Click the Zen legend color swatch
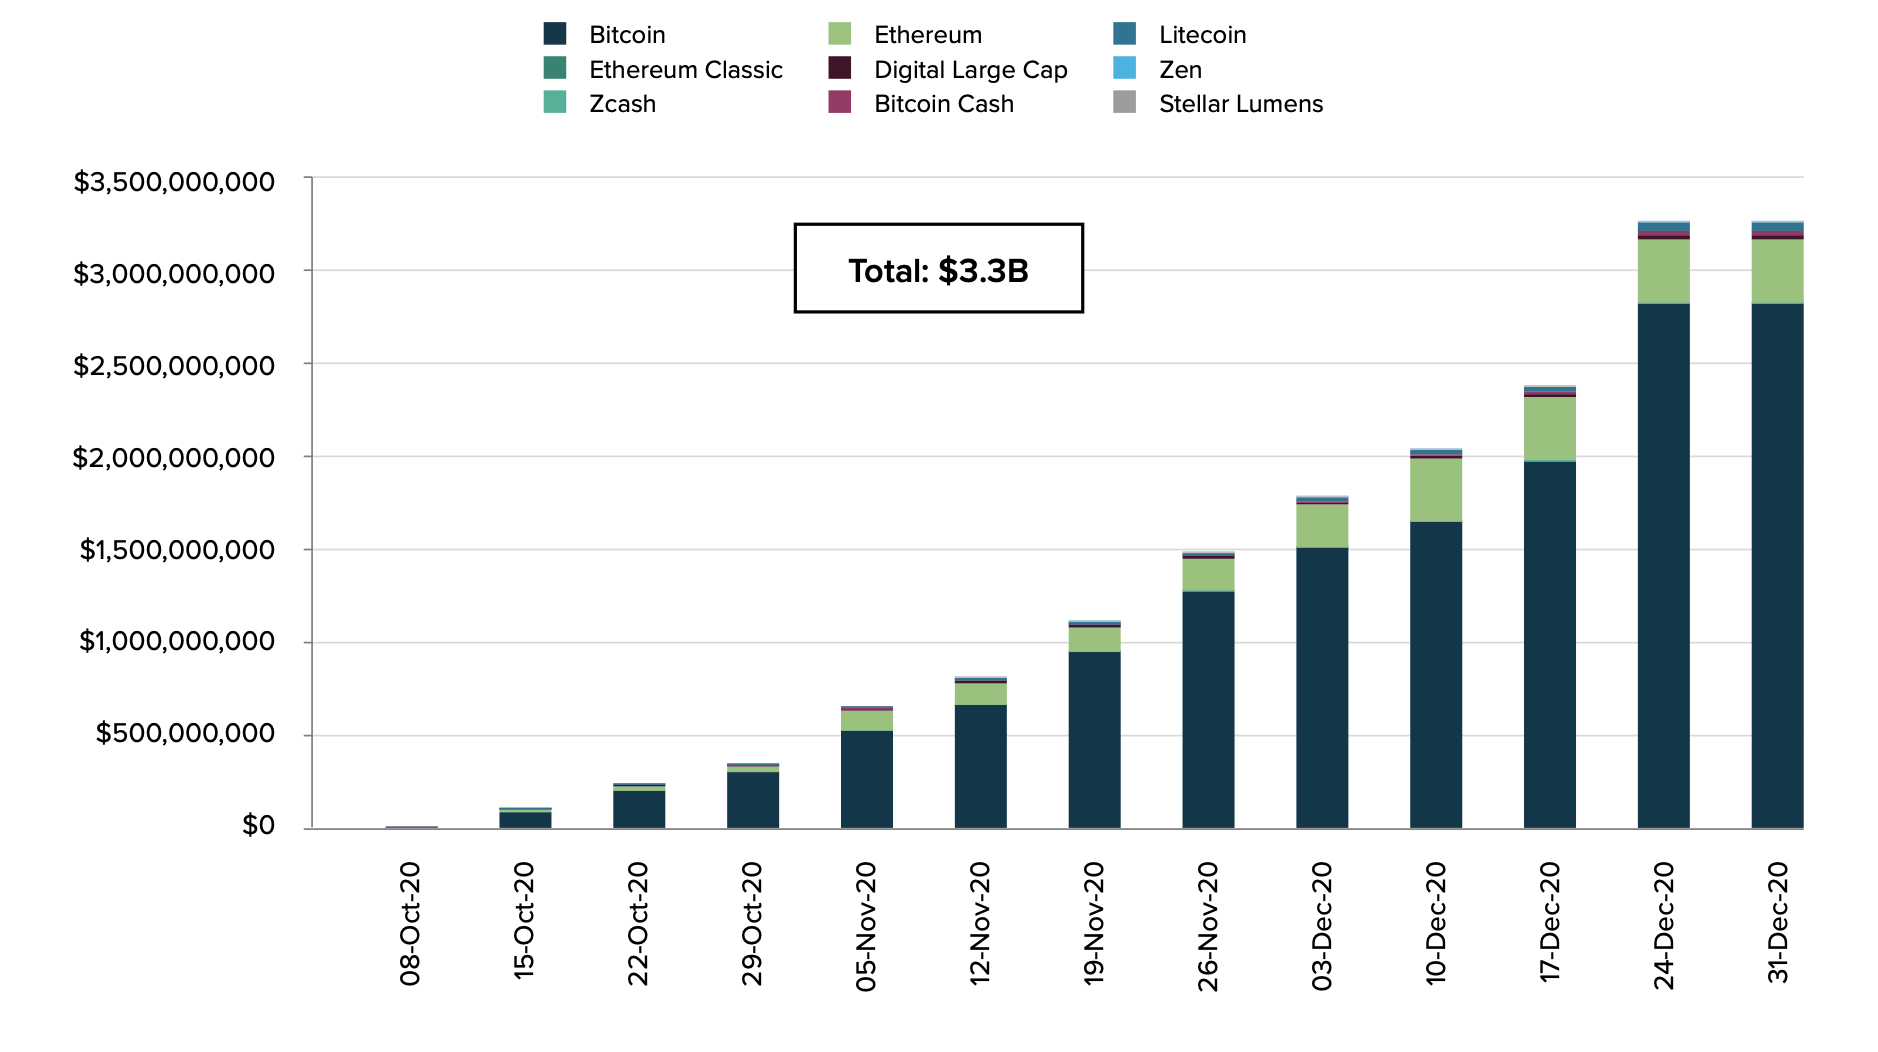Screen dimensions: 1878x1052 [1125, 68]
